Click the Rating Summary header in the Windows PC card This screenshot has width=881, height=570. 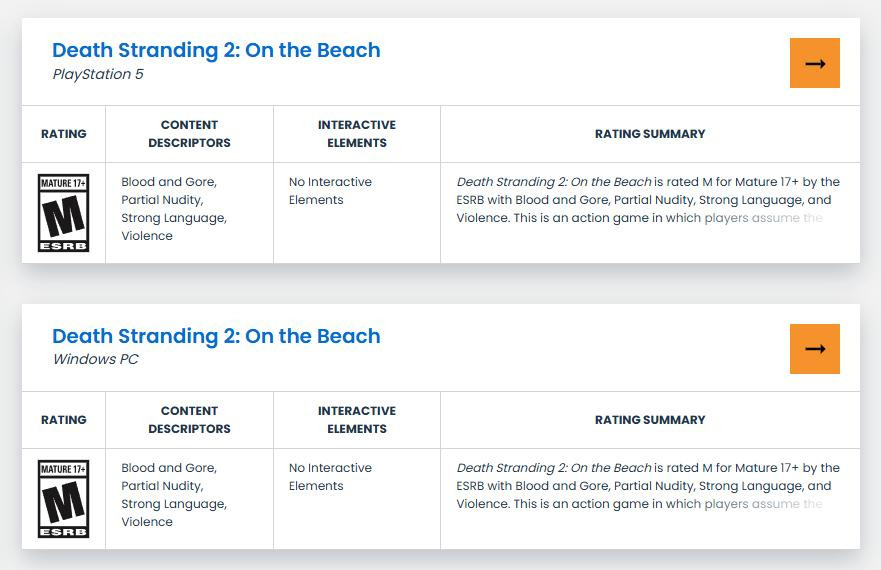click(650, 420)
